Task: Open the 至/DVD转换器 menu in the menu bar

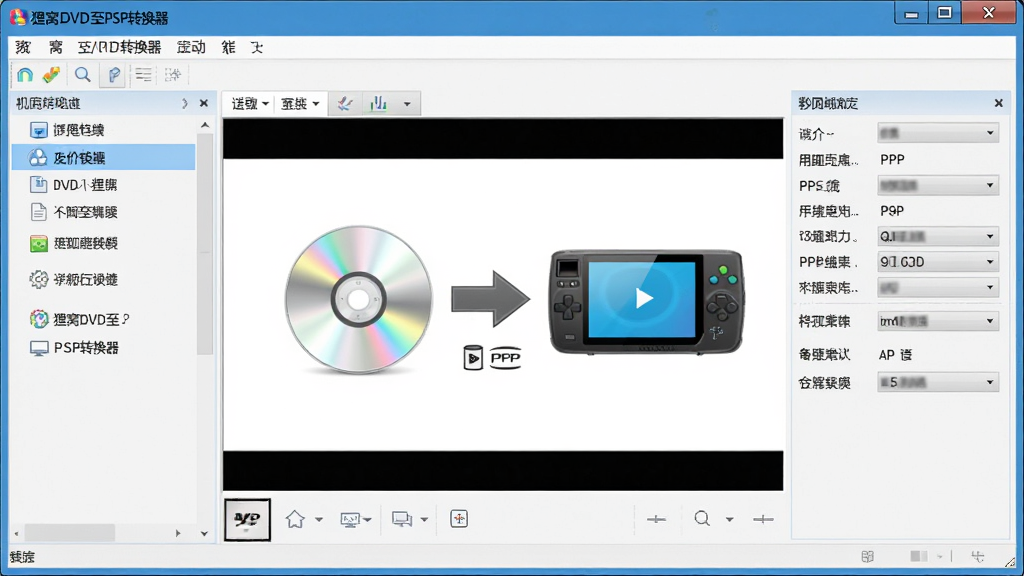Action: [x=120, y=47]
